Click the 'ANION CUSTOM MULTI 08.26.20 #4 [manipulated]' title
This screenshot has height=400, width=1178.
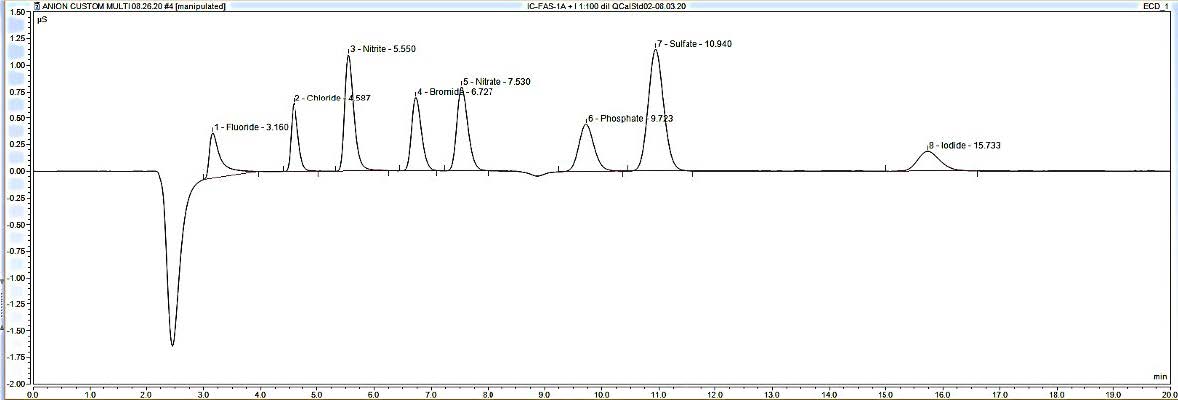pyautogui.click(x=134, y=5)
